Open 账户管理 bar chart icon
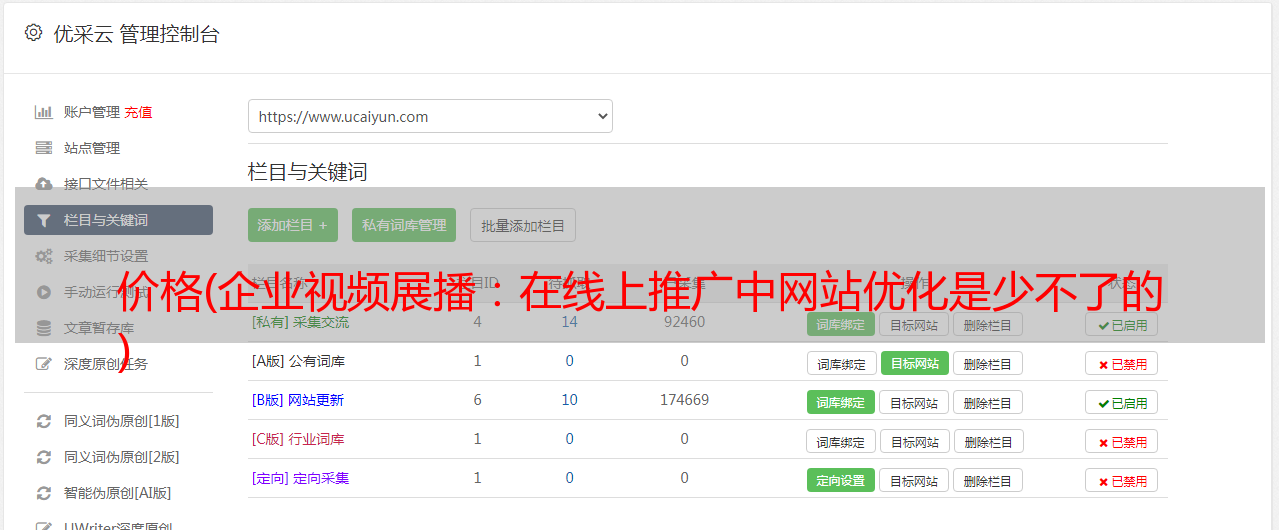The height and width of the screenshot is (530, 1279). click(x=44, y=112)
